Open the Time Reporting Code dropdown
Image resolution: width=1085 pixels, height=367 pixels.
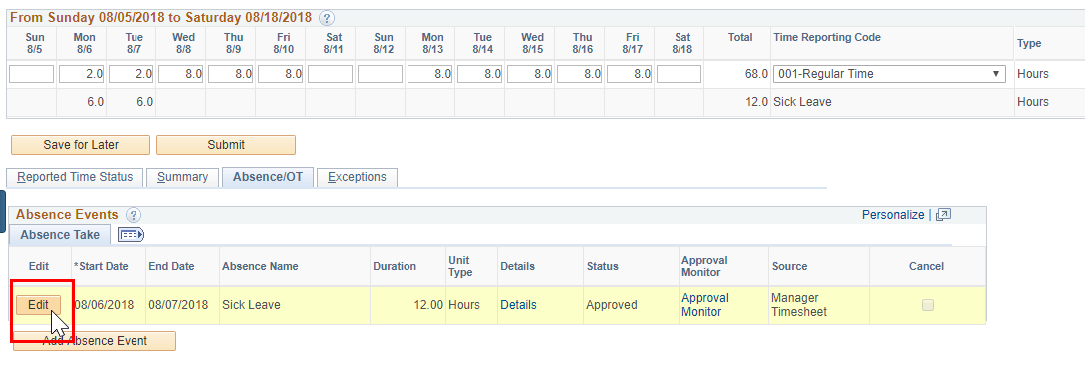click(889, 73)
